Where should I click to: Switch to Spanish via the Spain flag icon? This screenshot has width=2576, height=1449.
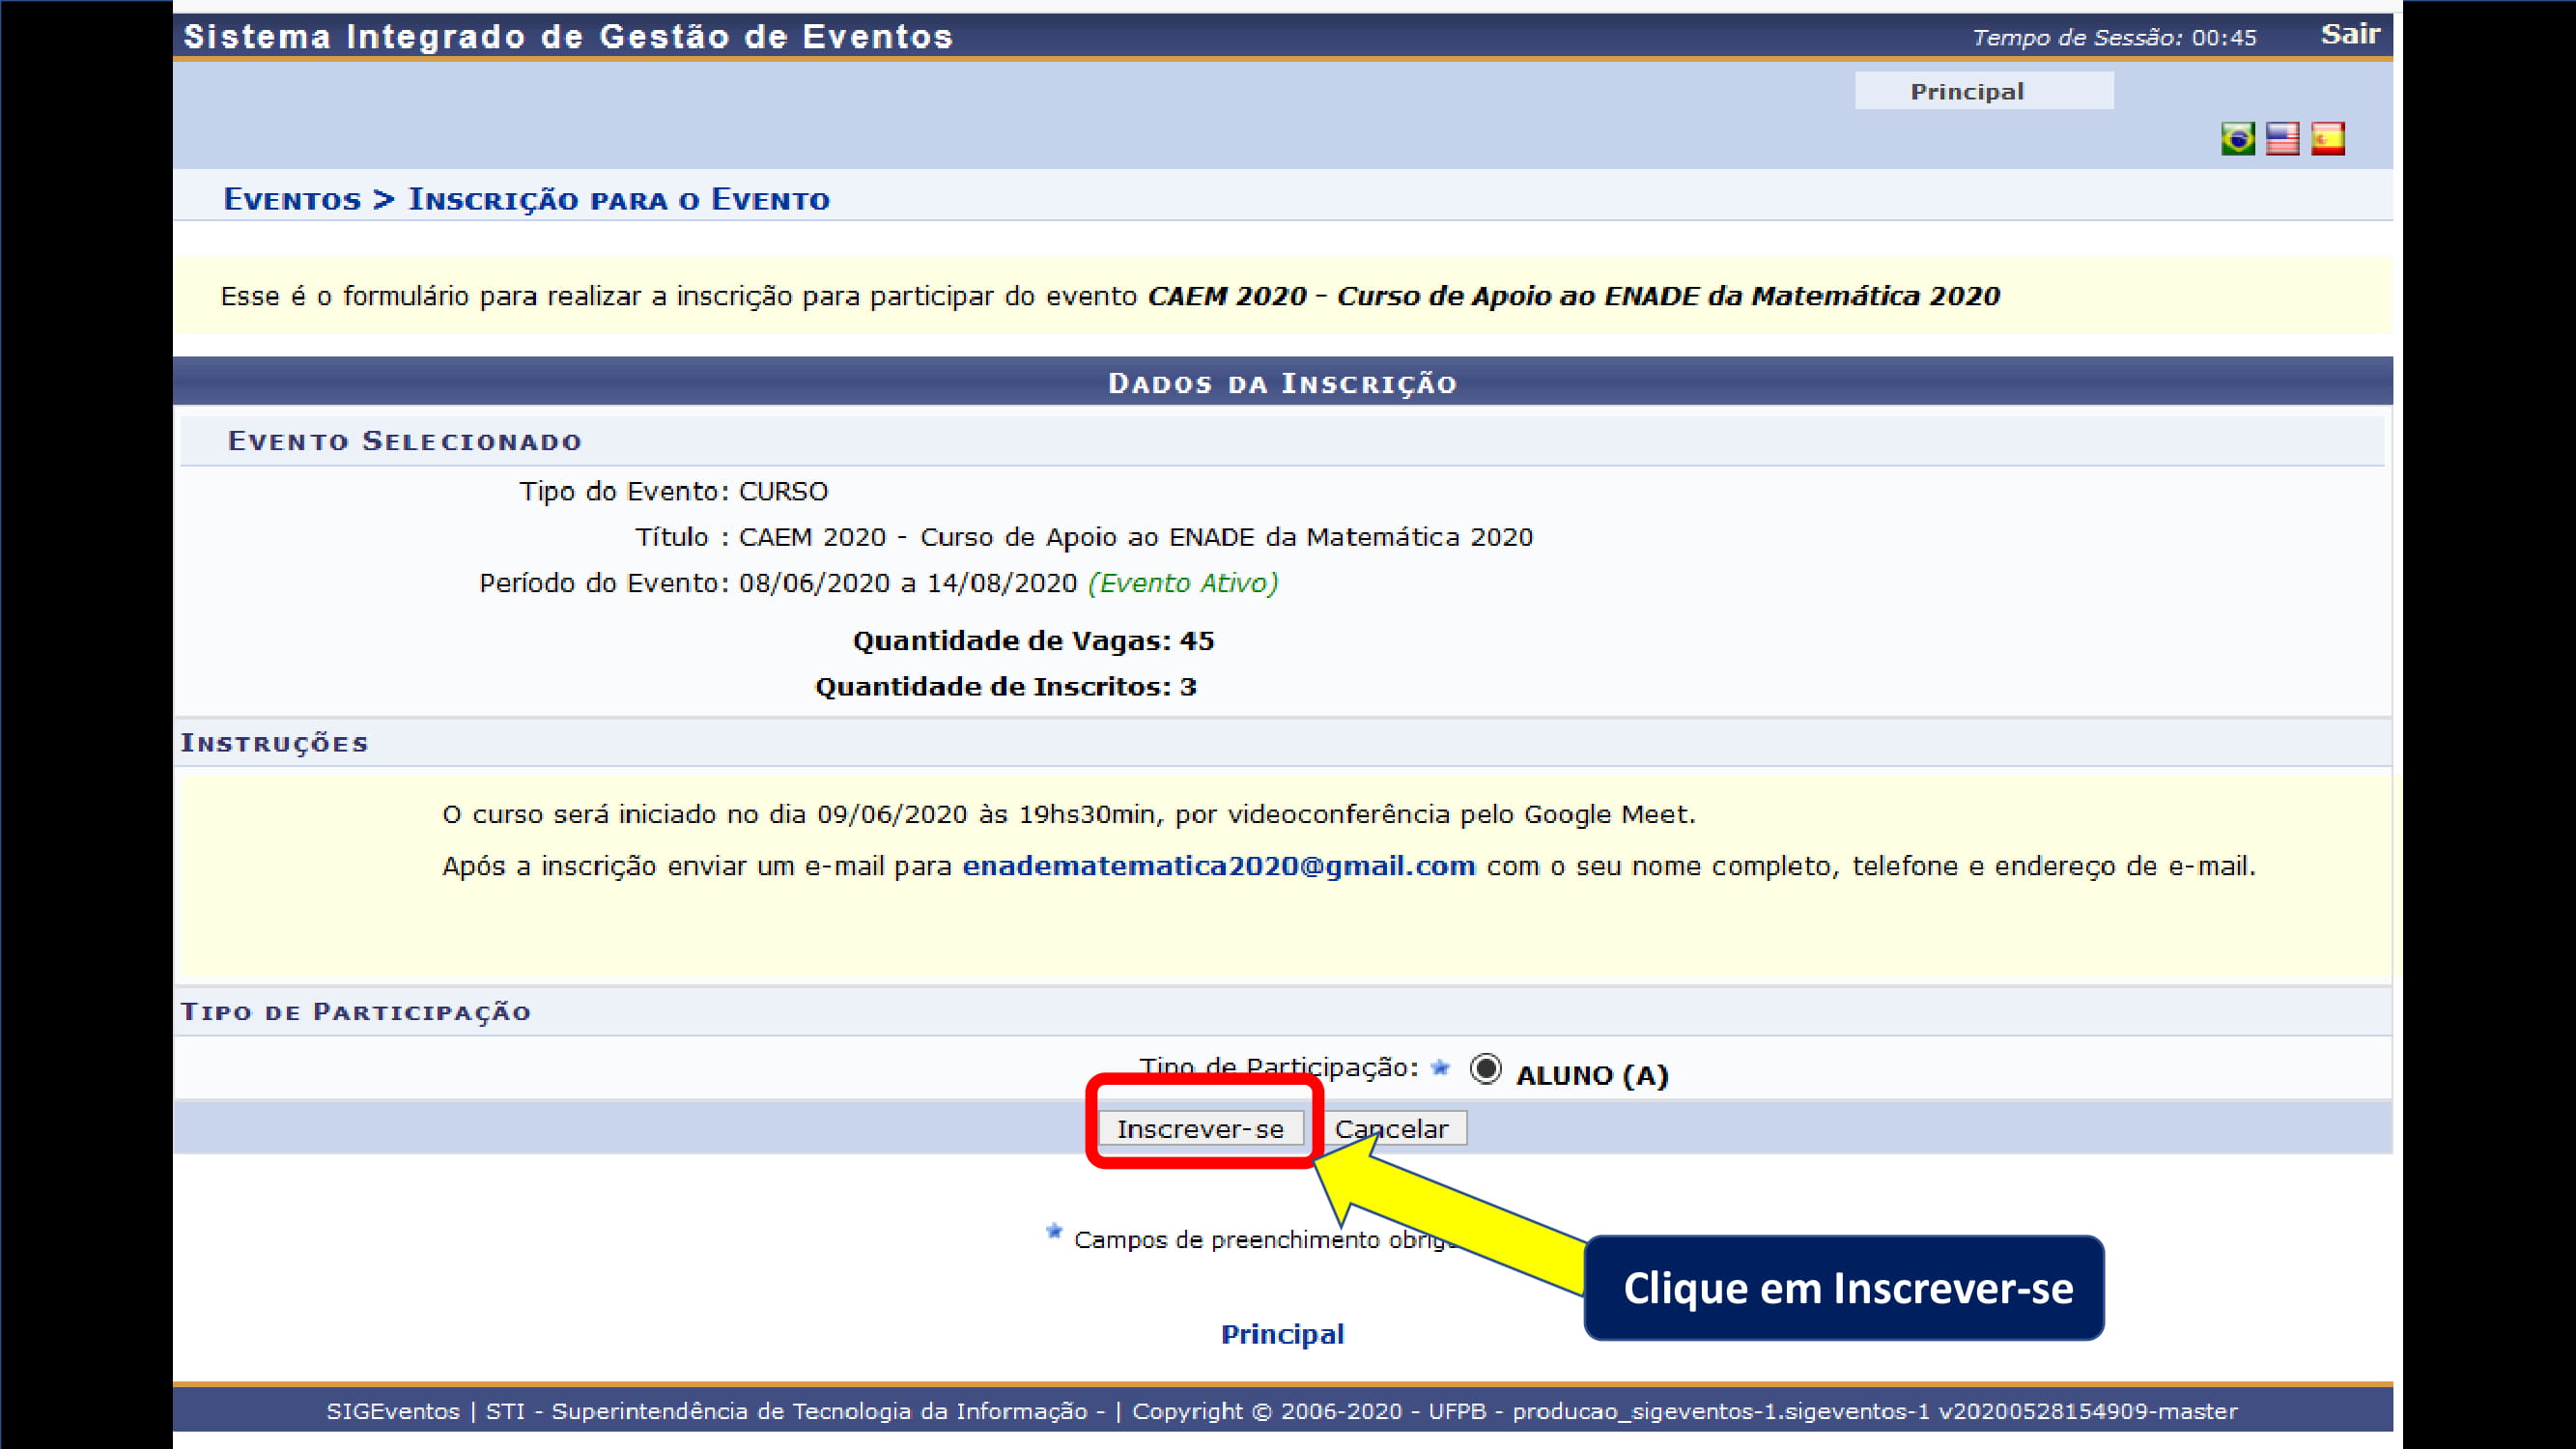click(2327, 139)
